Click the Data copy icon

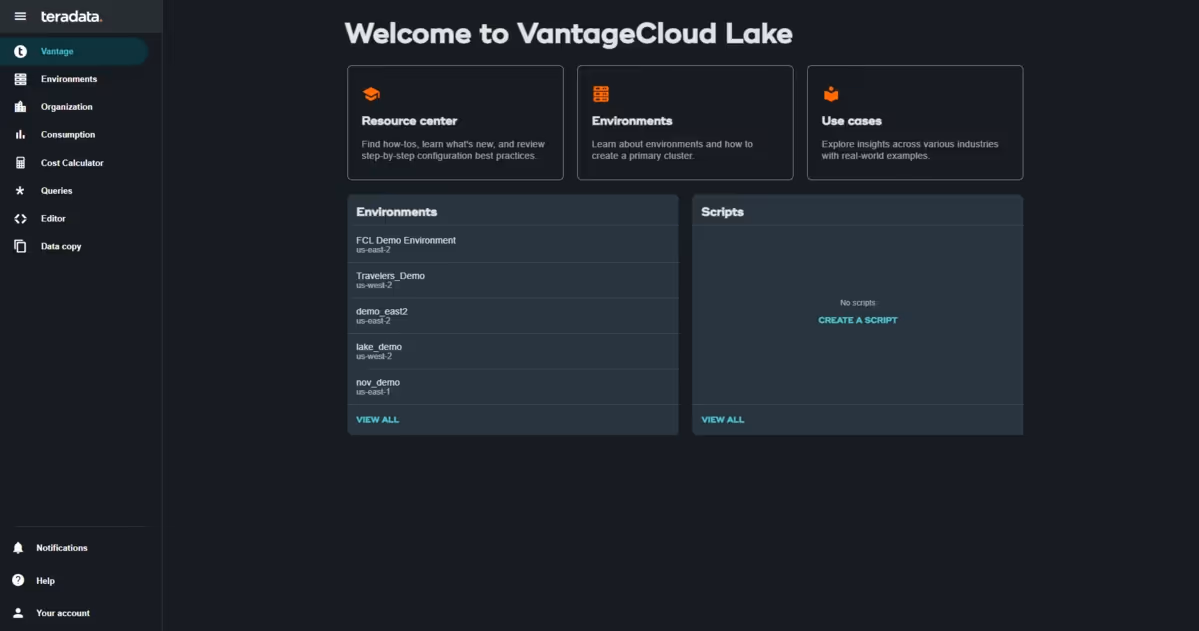click(21, 246)
